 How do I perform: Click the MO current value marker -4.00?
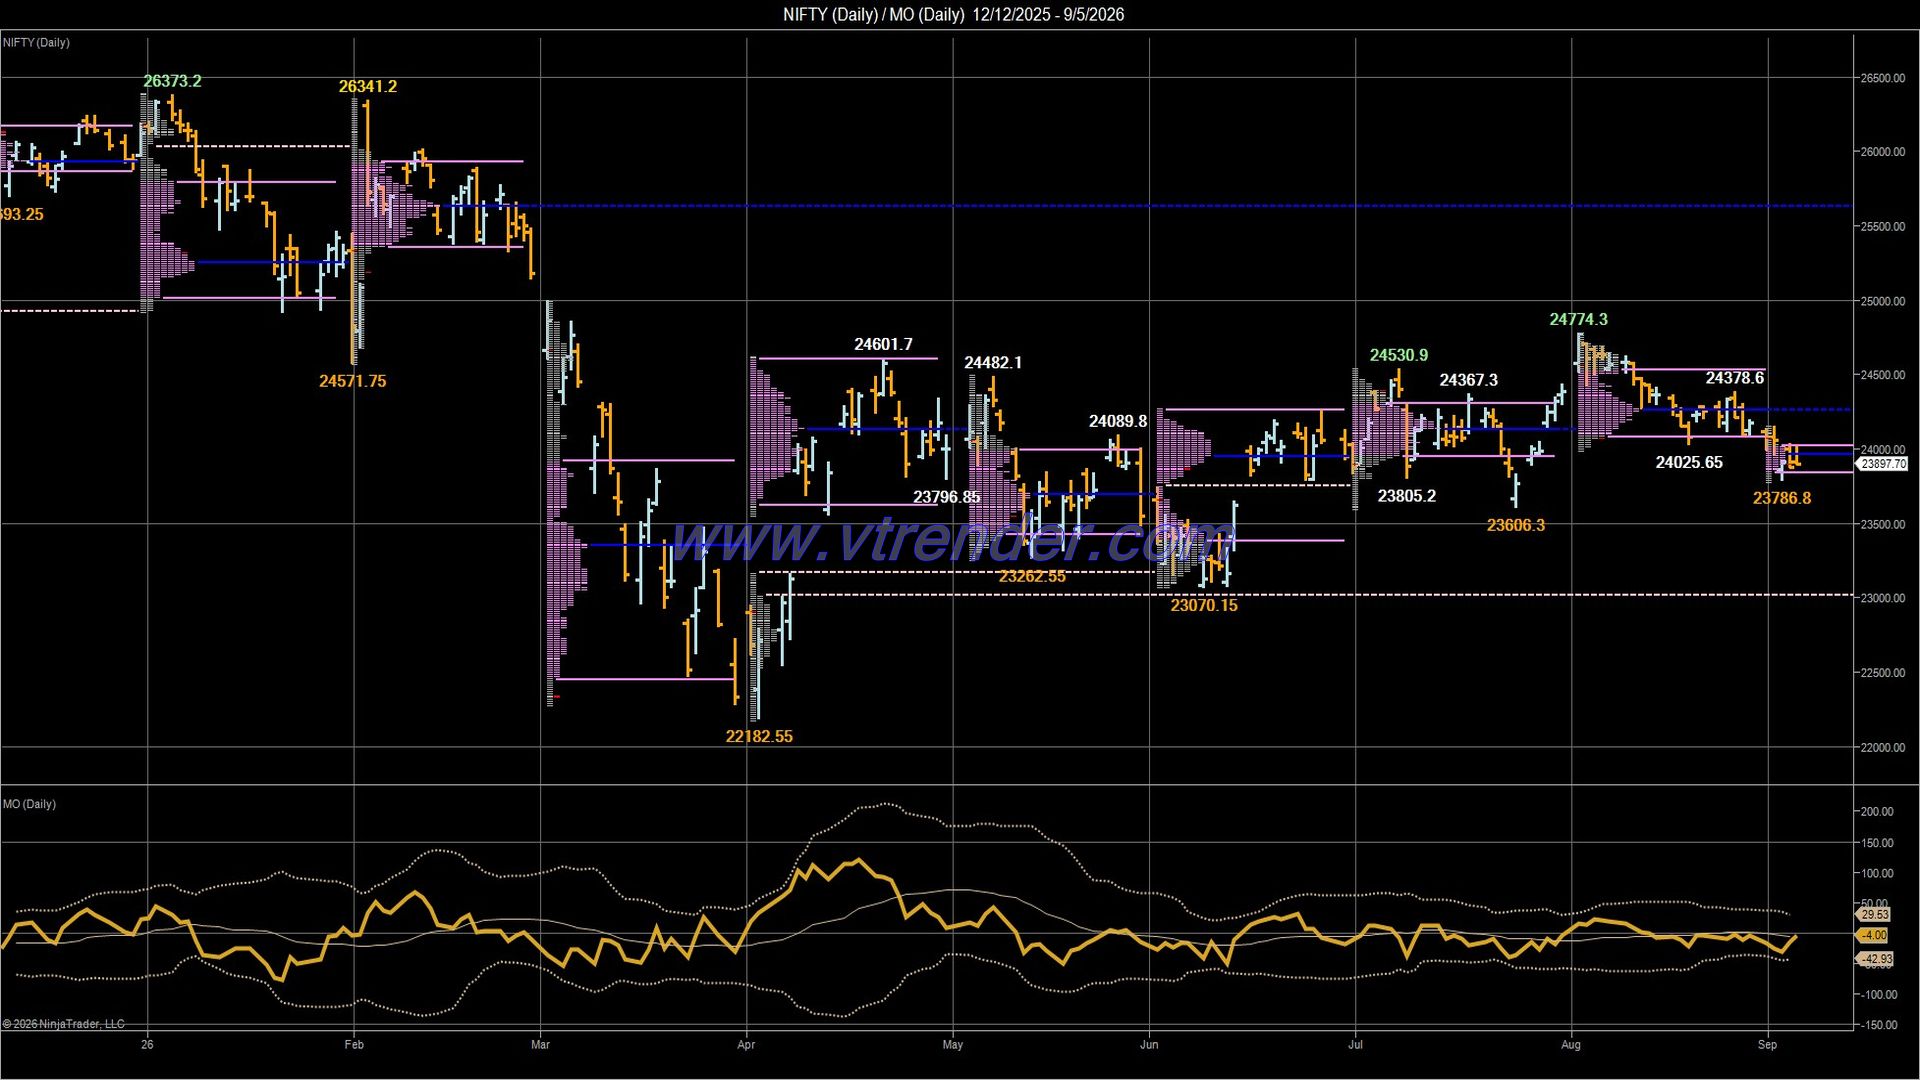coord(1873,936)
